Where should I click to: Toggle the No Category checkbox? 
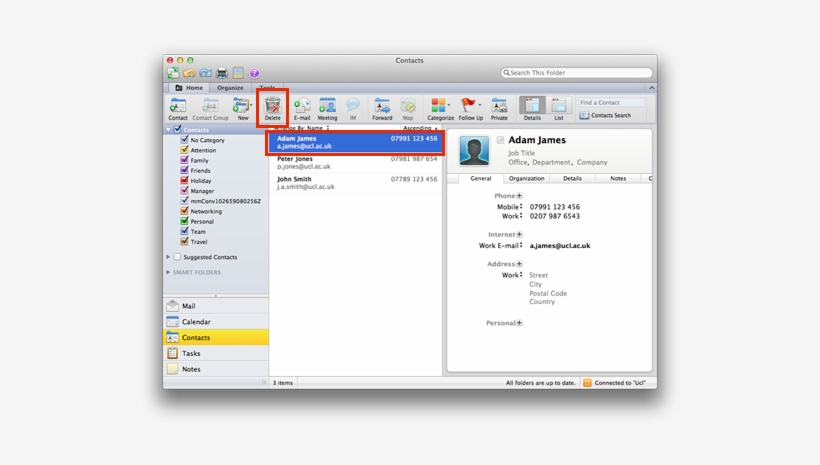pos(184,140)
